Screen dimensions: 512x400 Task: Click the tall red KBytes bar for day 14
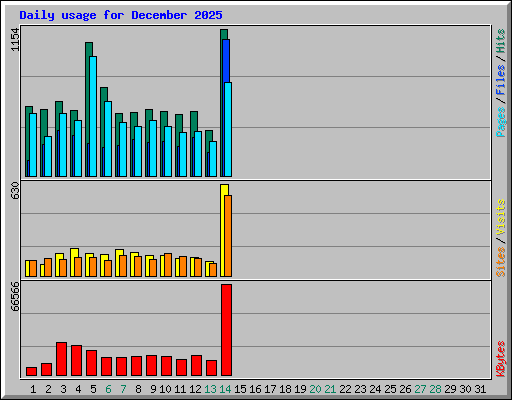tap(226, 330)
